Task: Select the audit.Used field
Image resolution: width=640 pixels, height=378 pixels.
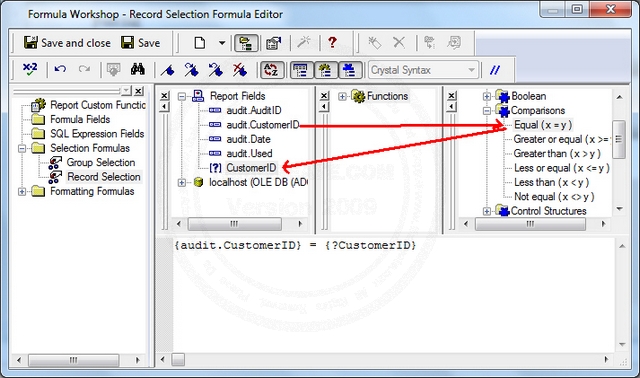Action: tap(249, 153)
